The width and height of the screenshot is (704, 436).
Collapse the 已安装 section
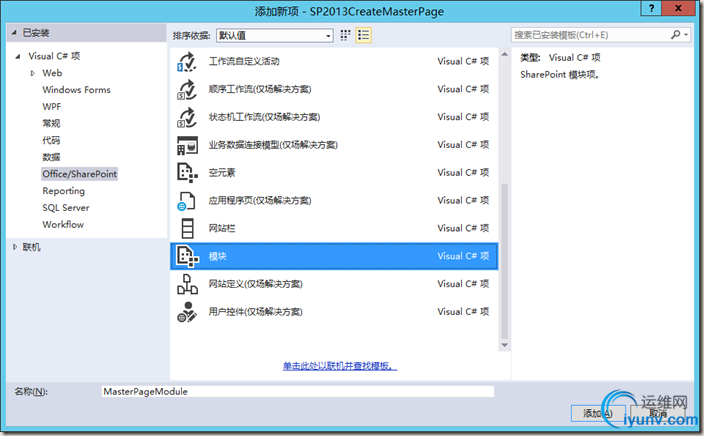click(14, 33)
